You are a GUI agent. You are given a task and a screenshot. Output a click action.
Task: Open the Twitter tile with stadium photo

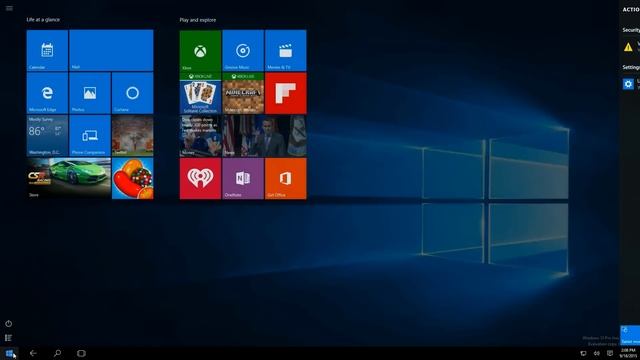[x=133, y=136]
